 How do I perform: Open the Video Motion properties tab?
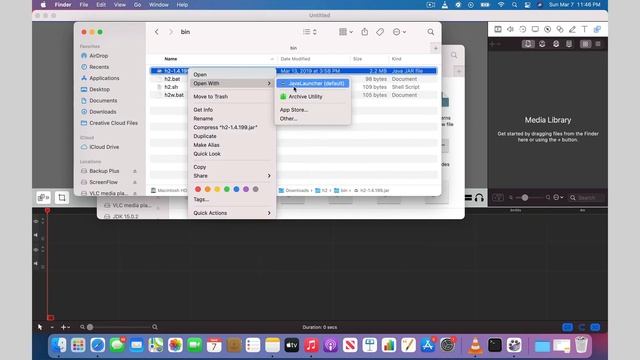click(523, 29)
